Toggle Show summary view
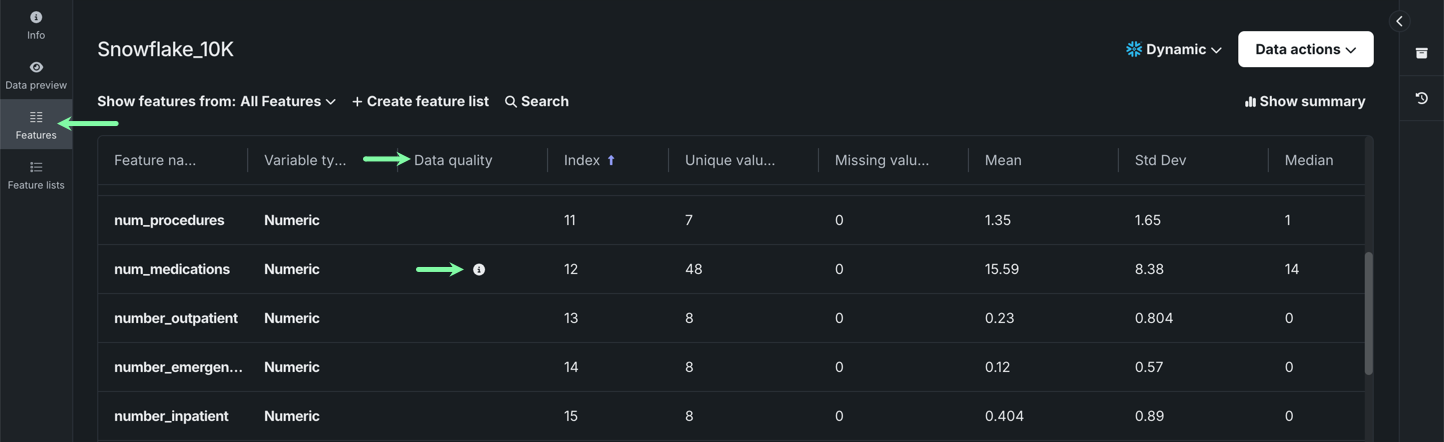Viewport: 1444px width, 442px height. point(1304,101)
